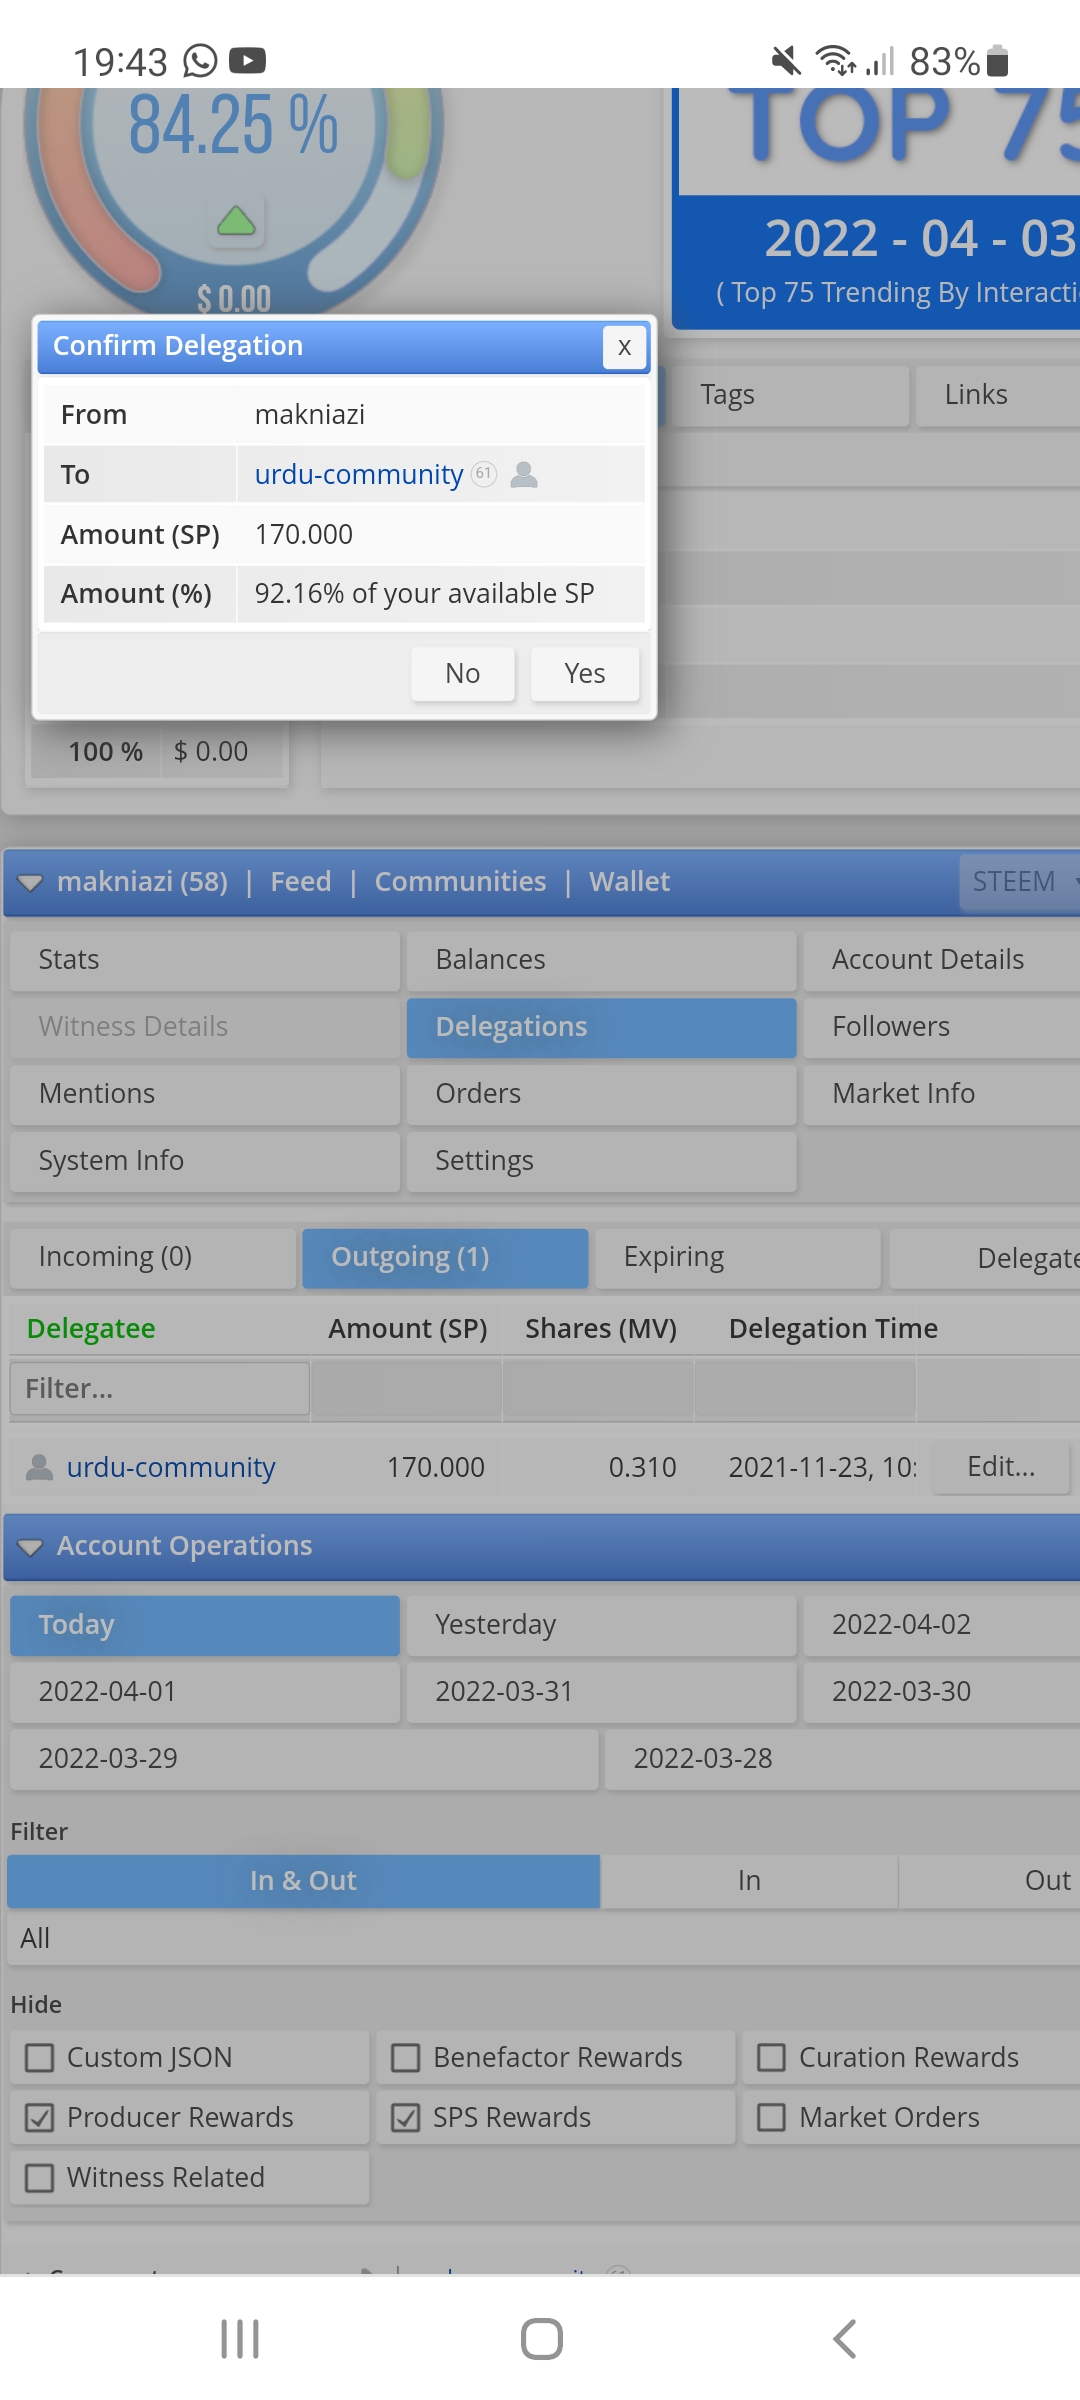
Task: Open the Tags tab
Action: click(x=790, y=395)
